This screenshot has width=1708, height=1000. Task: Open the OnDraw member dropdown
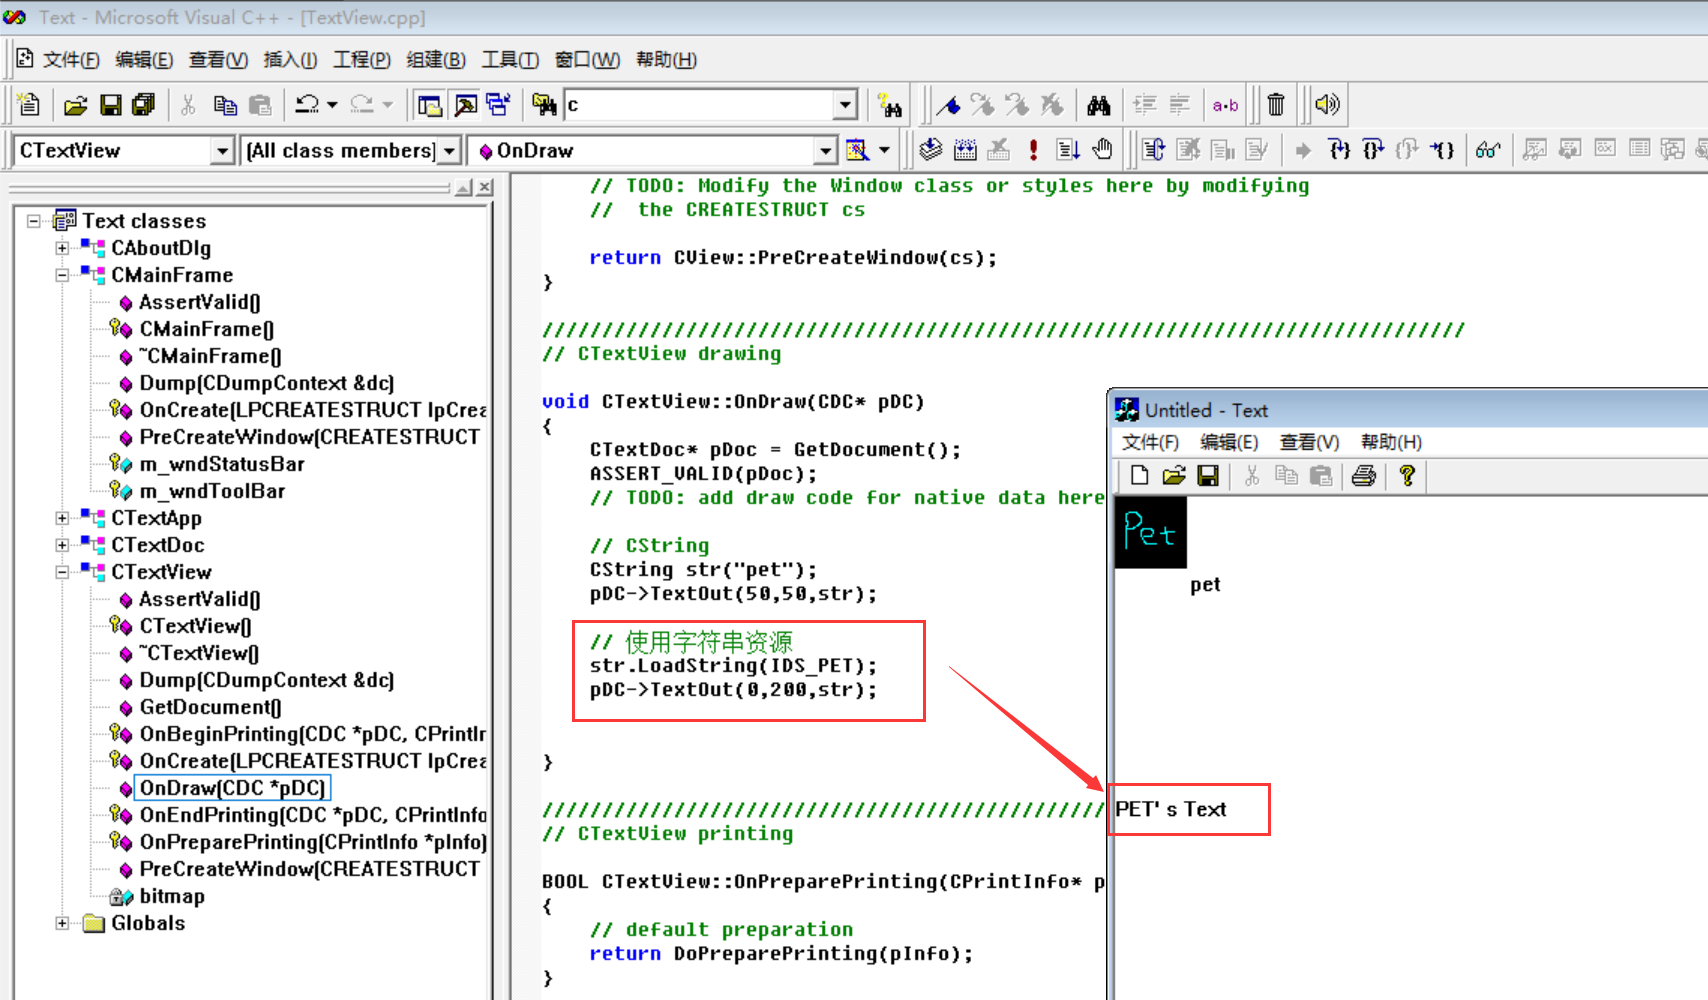coord(825,151)
